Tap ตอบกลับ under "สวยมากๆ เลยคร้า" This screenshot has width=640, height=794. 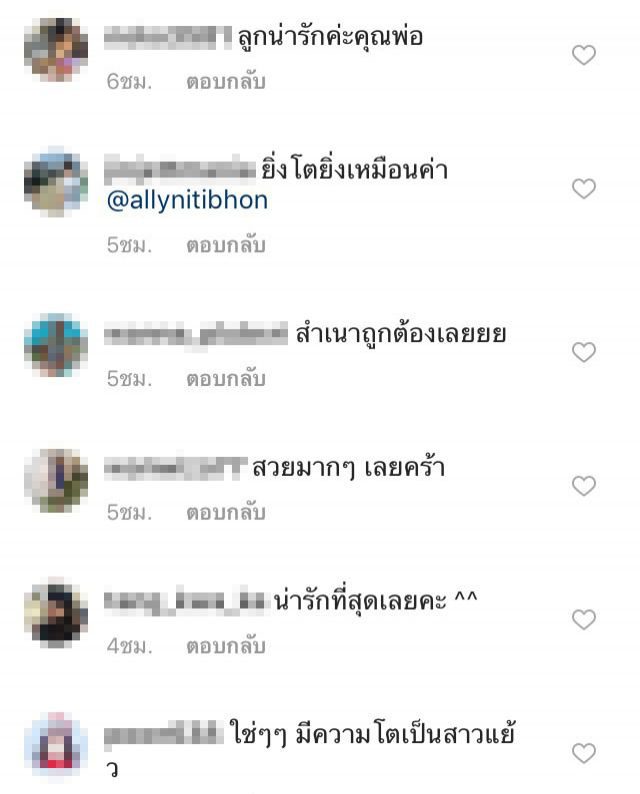[226, 512]
